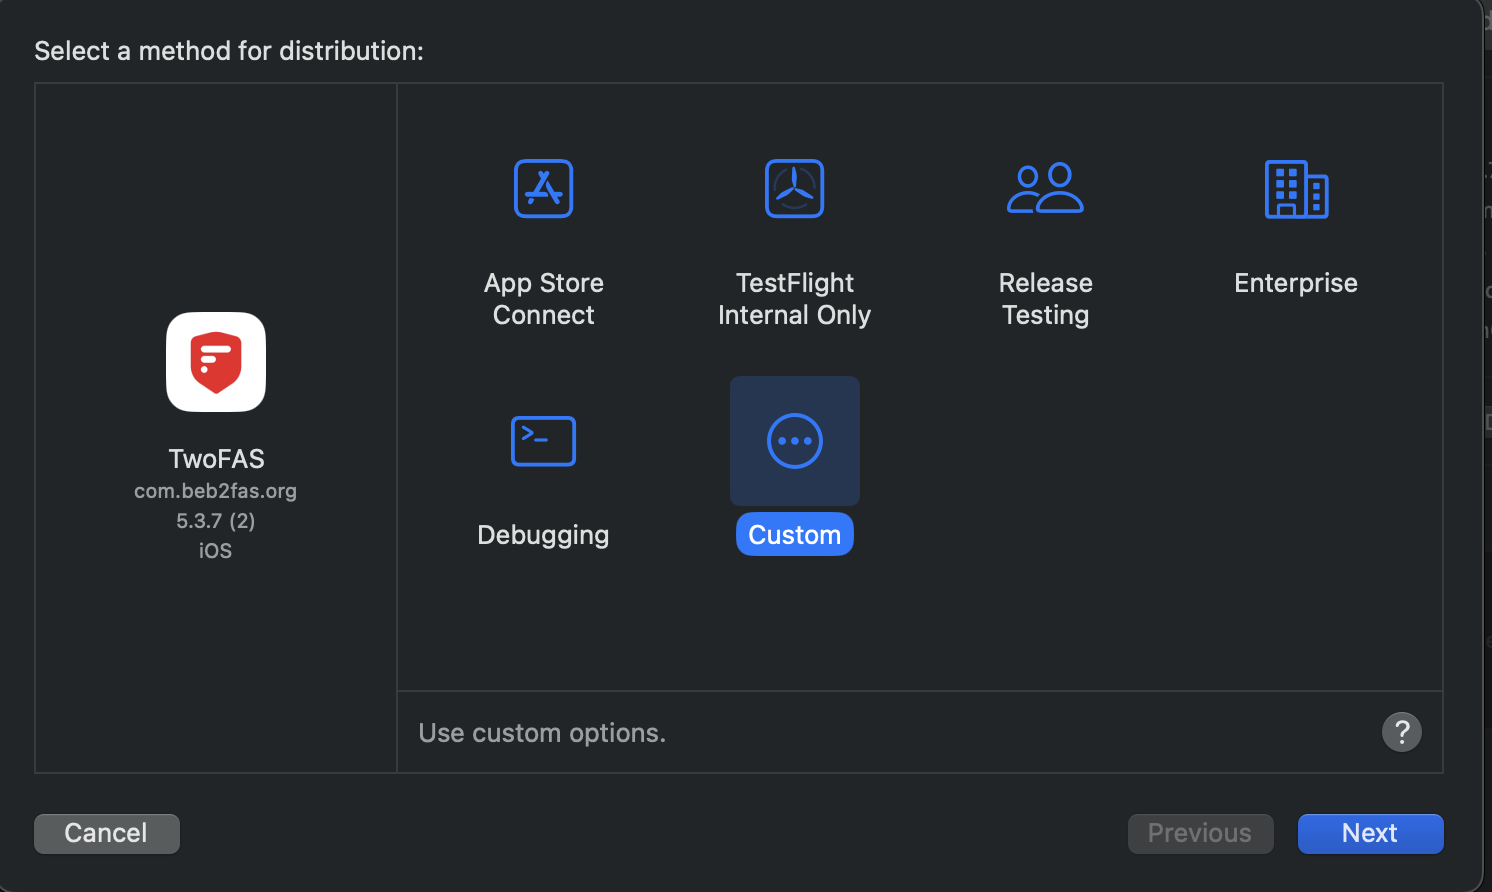Click the highlighted Custom label
This screenshot has width=1492, height=892.
tap(795, 535)
